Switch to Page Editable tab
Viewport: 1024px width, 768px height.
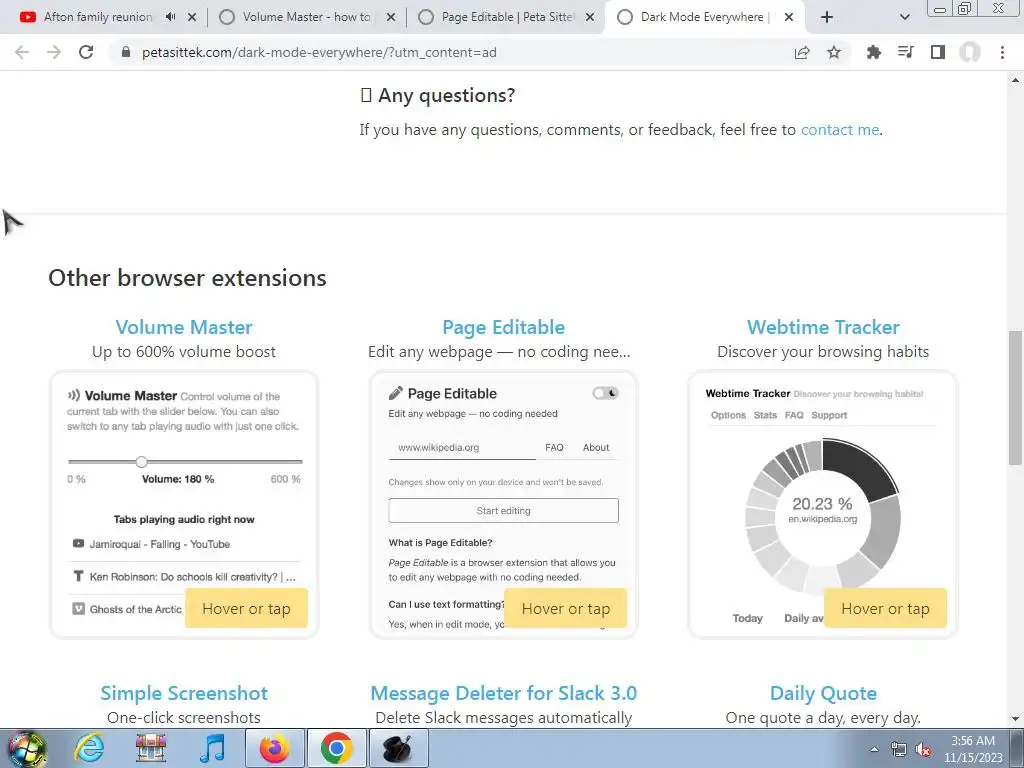click(508, 17)
